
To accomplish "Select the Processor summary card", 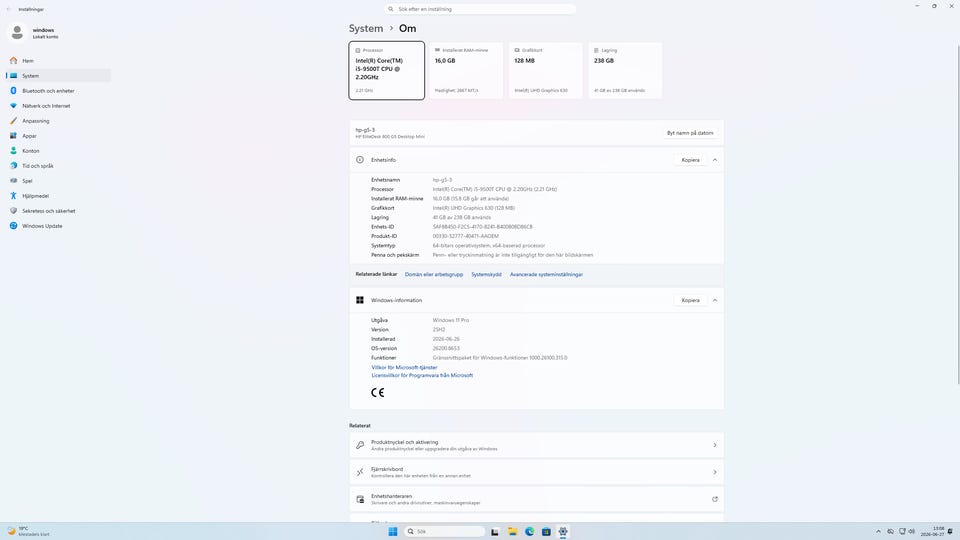I will click(x=386, y=70).
